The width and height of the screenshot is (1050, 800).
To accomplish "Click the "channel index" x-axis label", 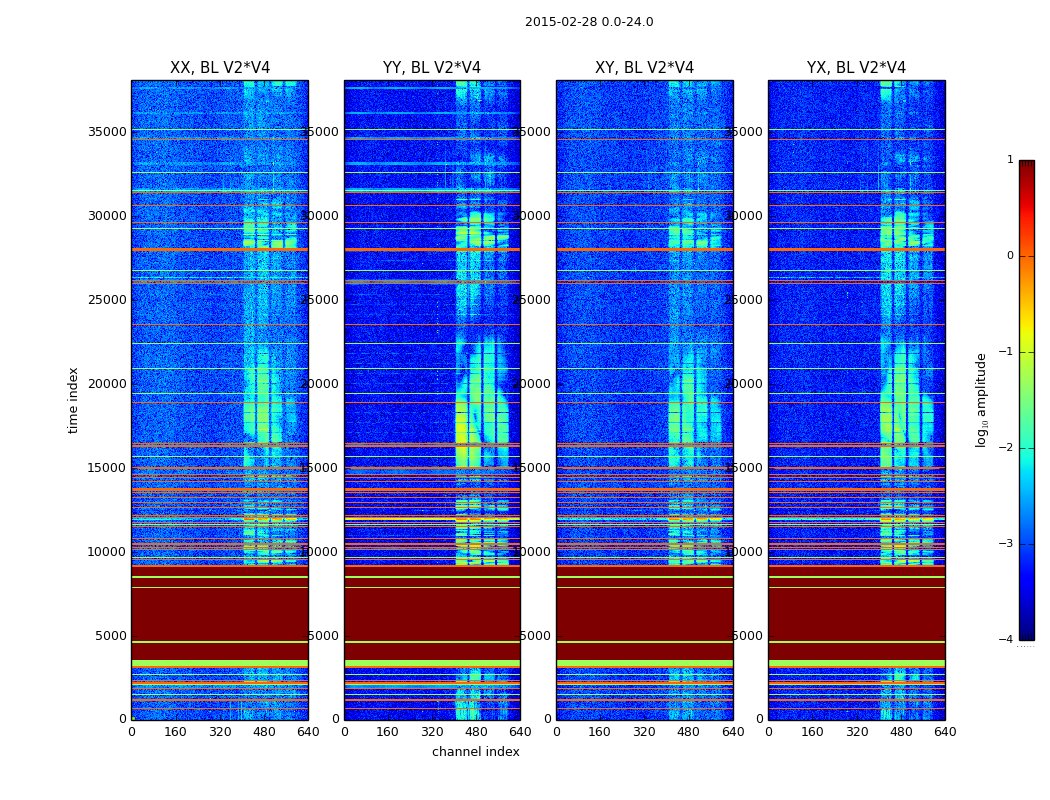I will pyautogui.click(x=476, y=752).
